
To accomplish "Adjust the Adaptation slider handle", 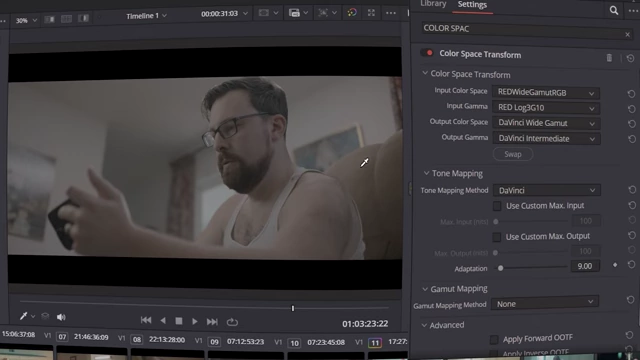I will click(x=500, y=268).
